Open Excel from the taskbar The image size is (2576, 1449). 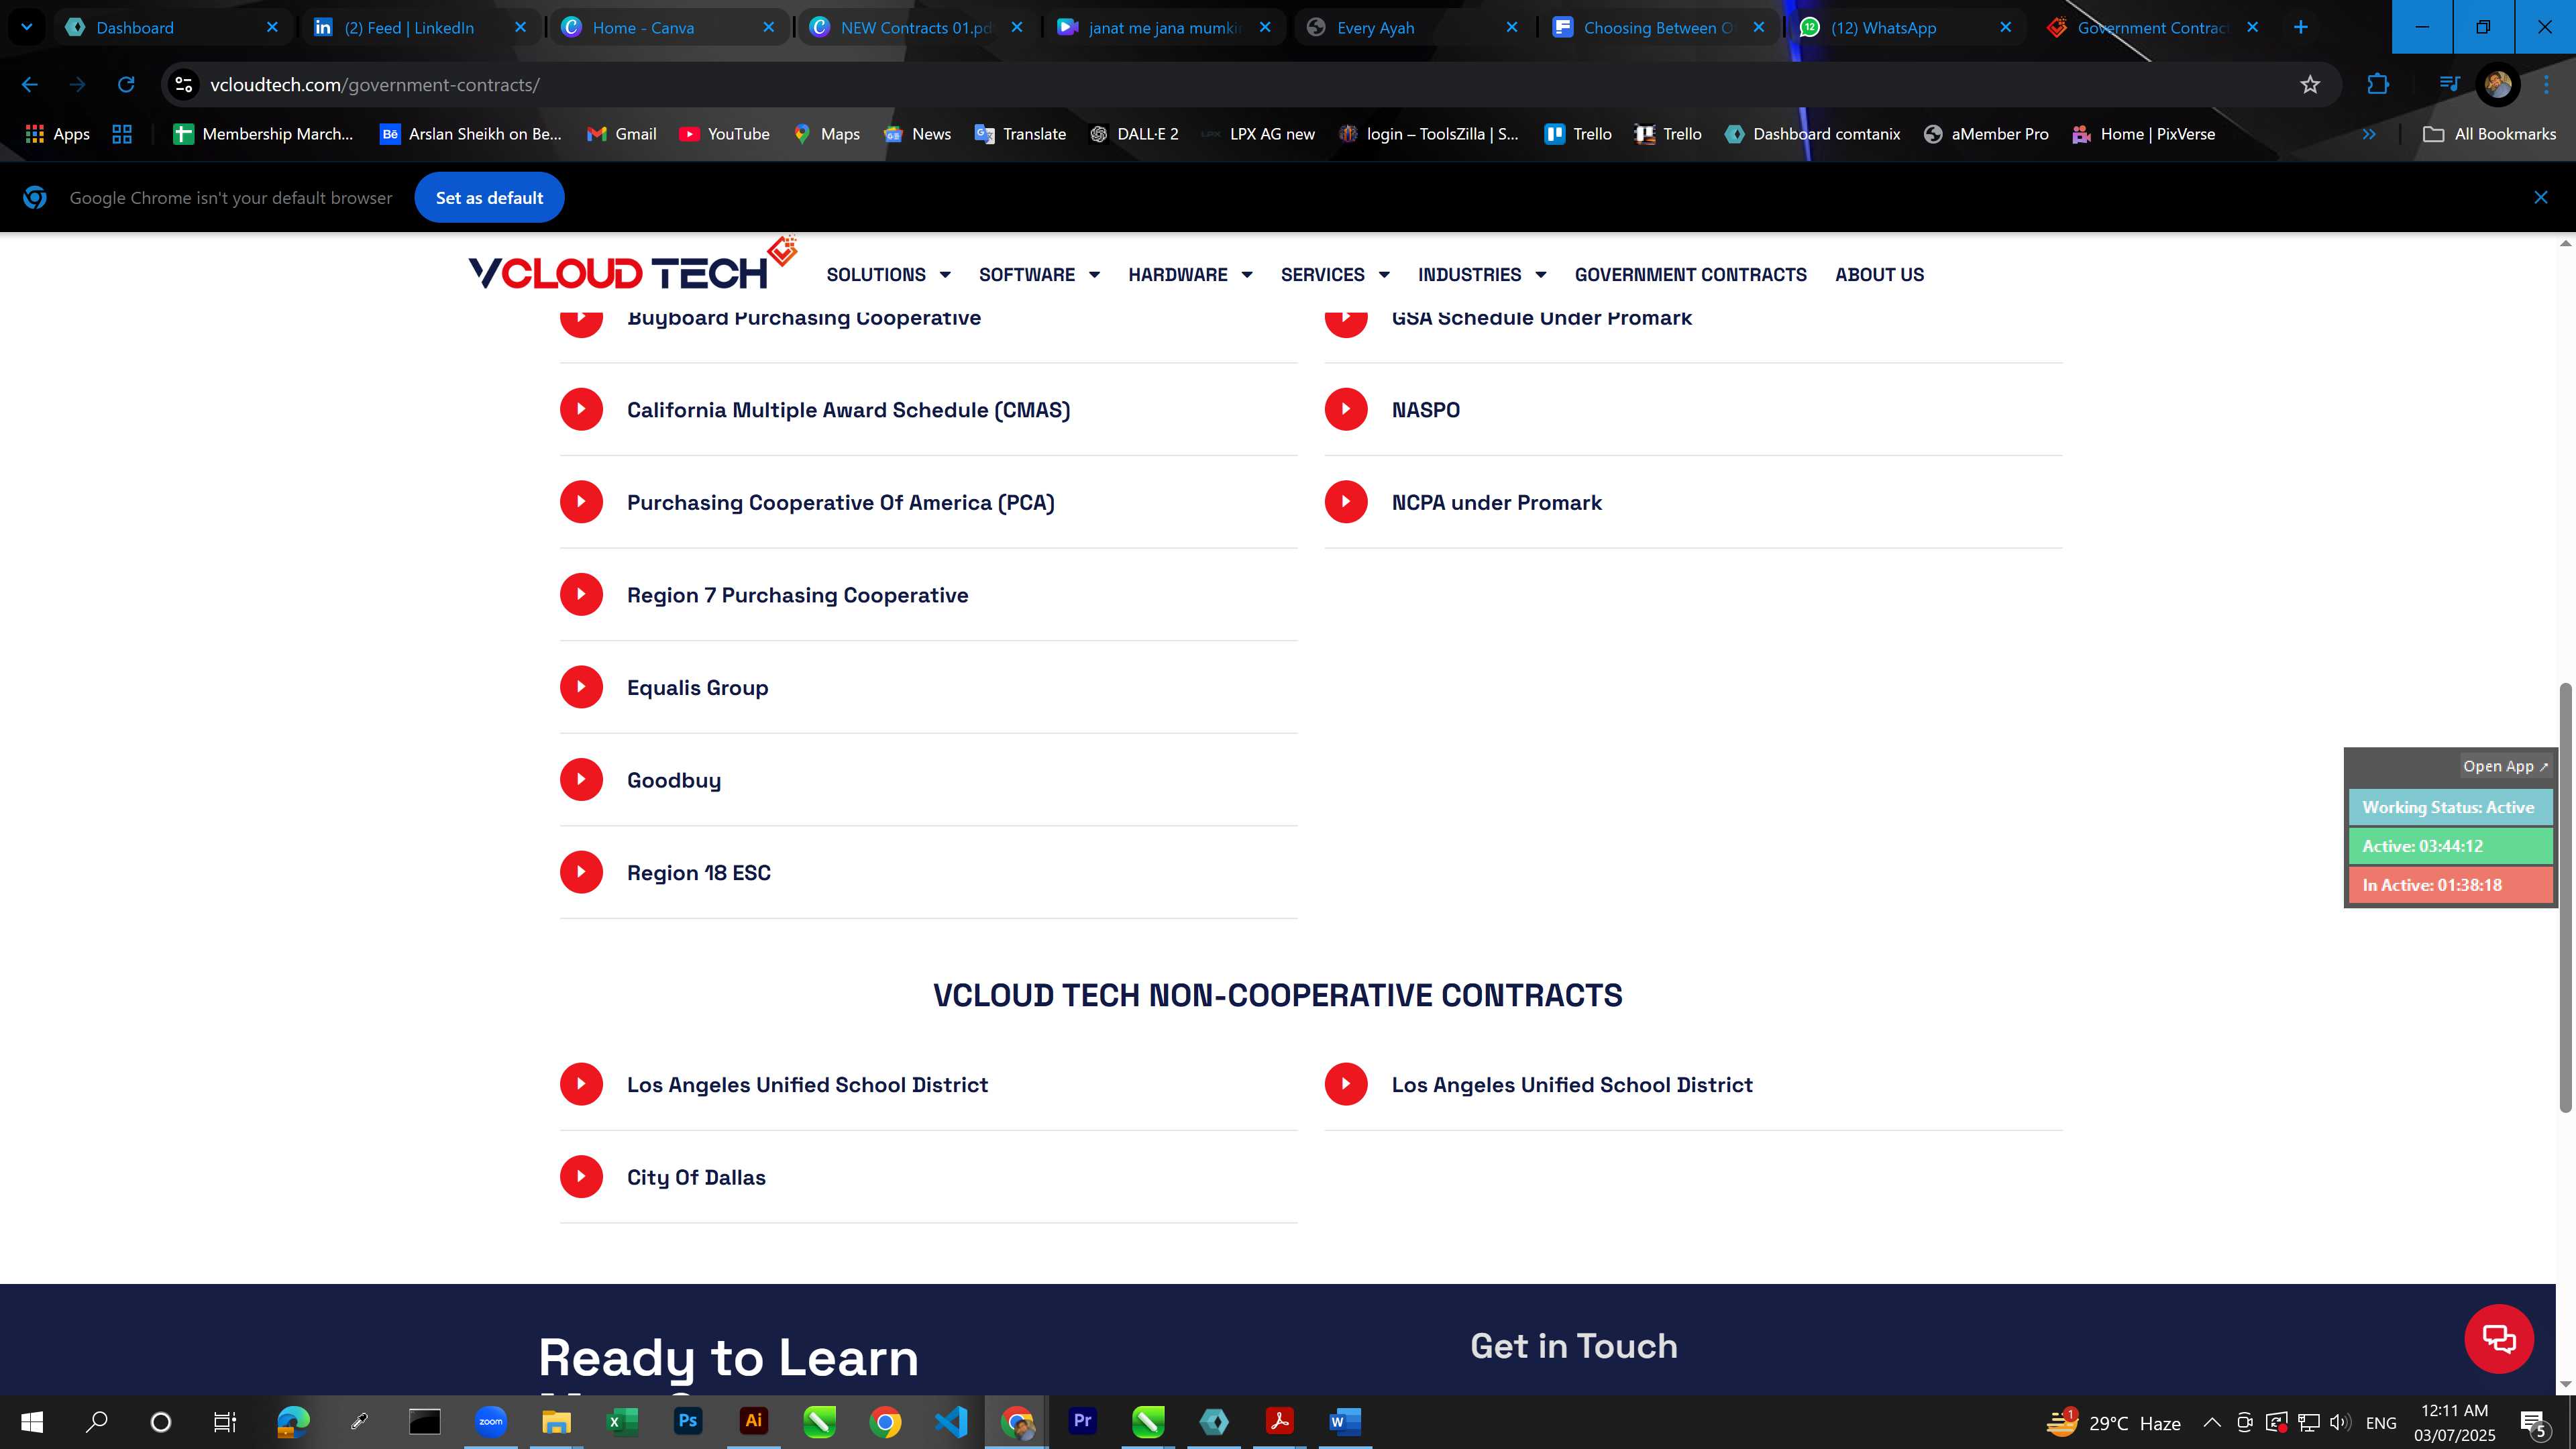tap(622, 1421)
